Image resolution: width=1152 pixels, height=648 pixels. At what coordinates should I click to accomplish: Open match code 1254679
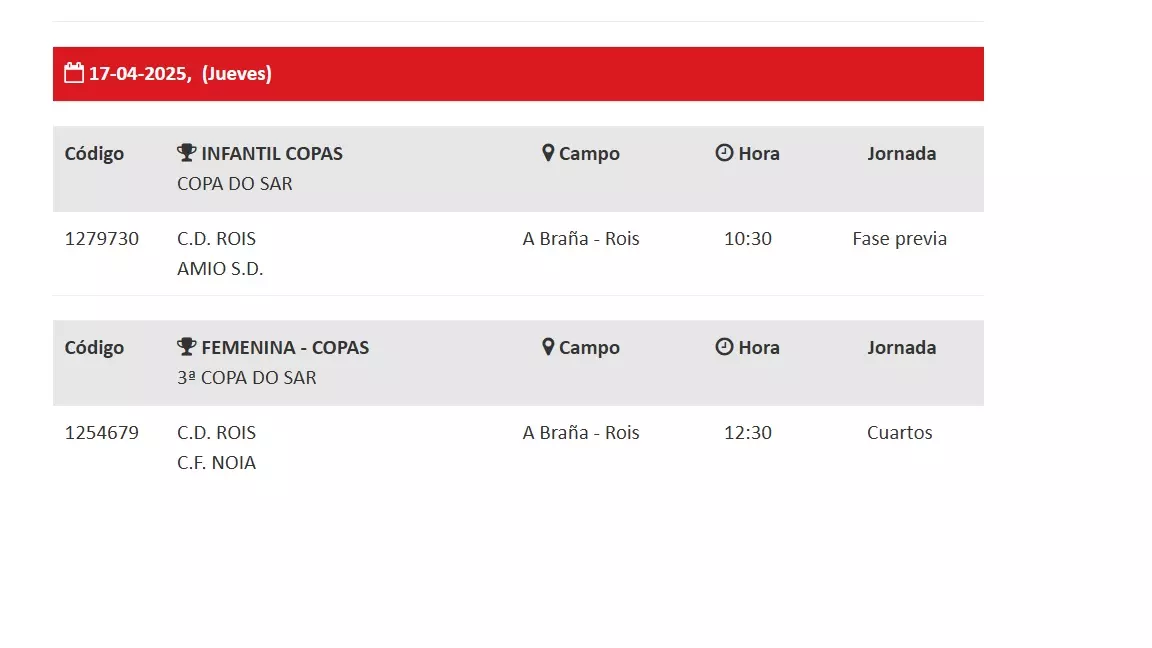pyautogui.click(x=101, y=433)
